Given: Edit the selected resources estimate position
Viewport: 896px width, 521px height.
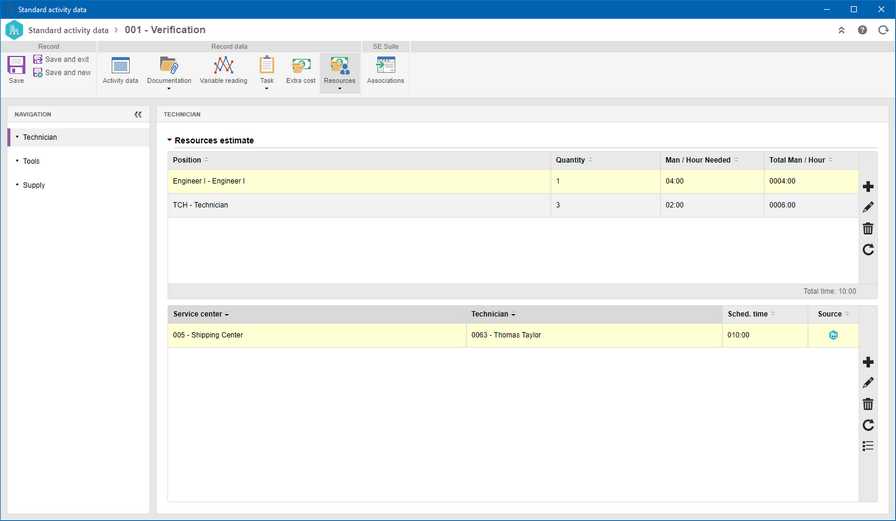Looking at the screenshot, I should pyautogui.click(x=868, y=207).
